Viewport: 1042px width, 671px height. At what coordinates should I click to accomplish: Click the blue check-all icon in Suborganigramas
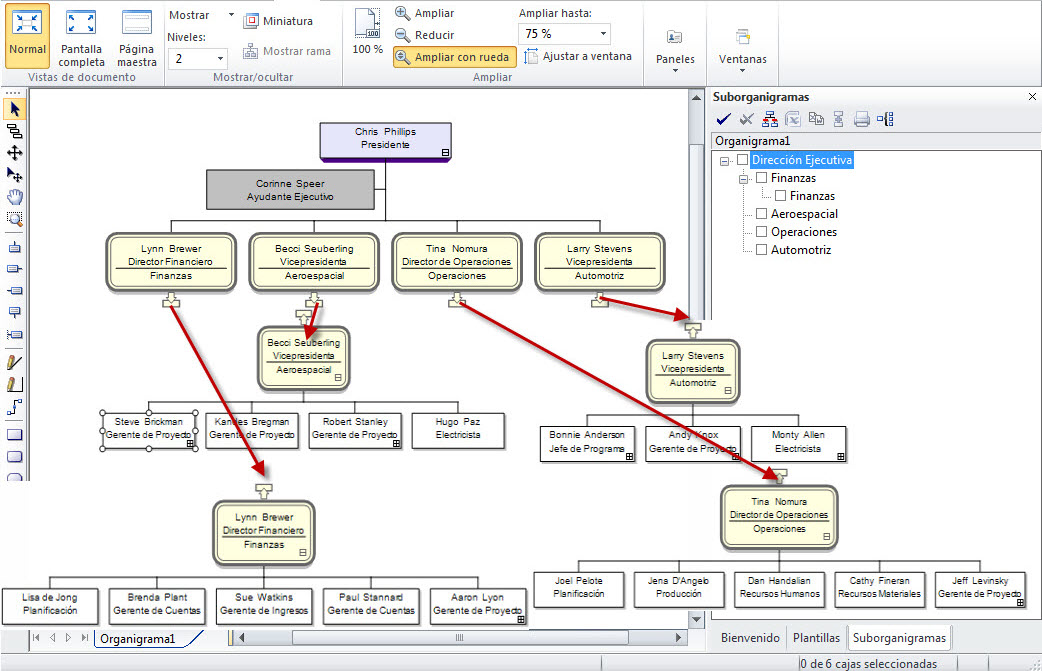tap(723, 120)
